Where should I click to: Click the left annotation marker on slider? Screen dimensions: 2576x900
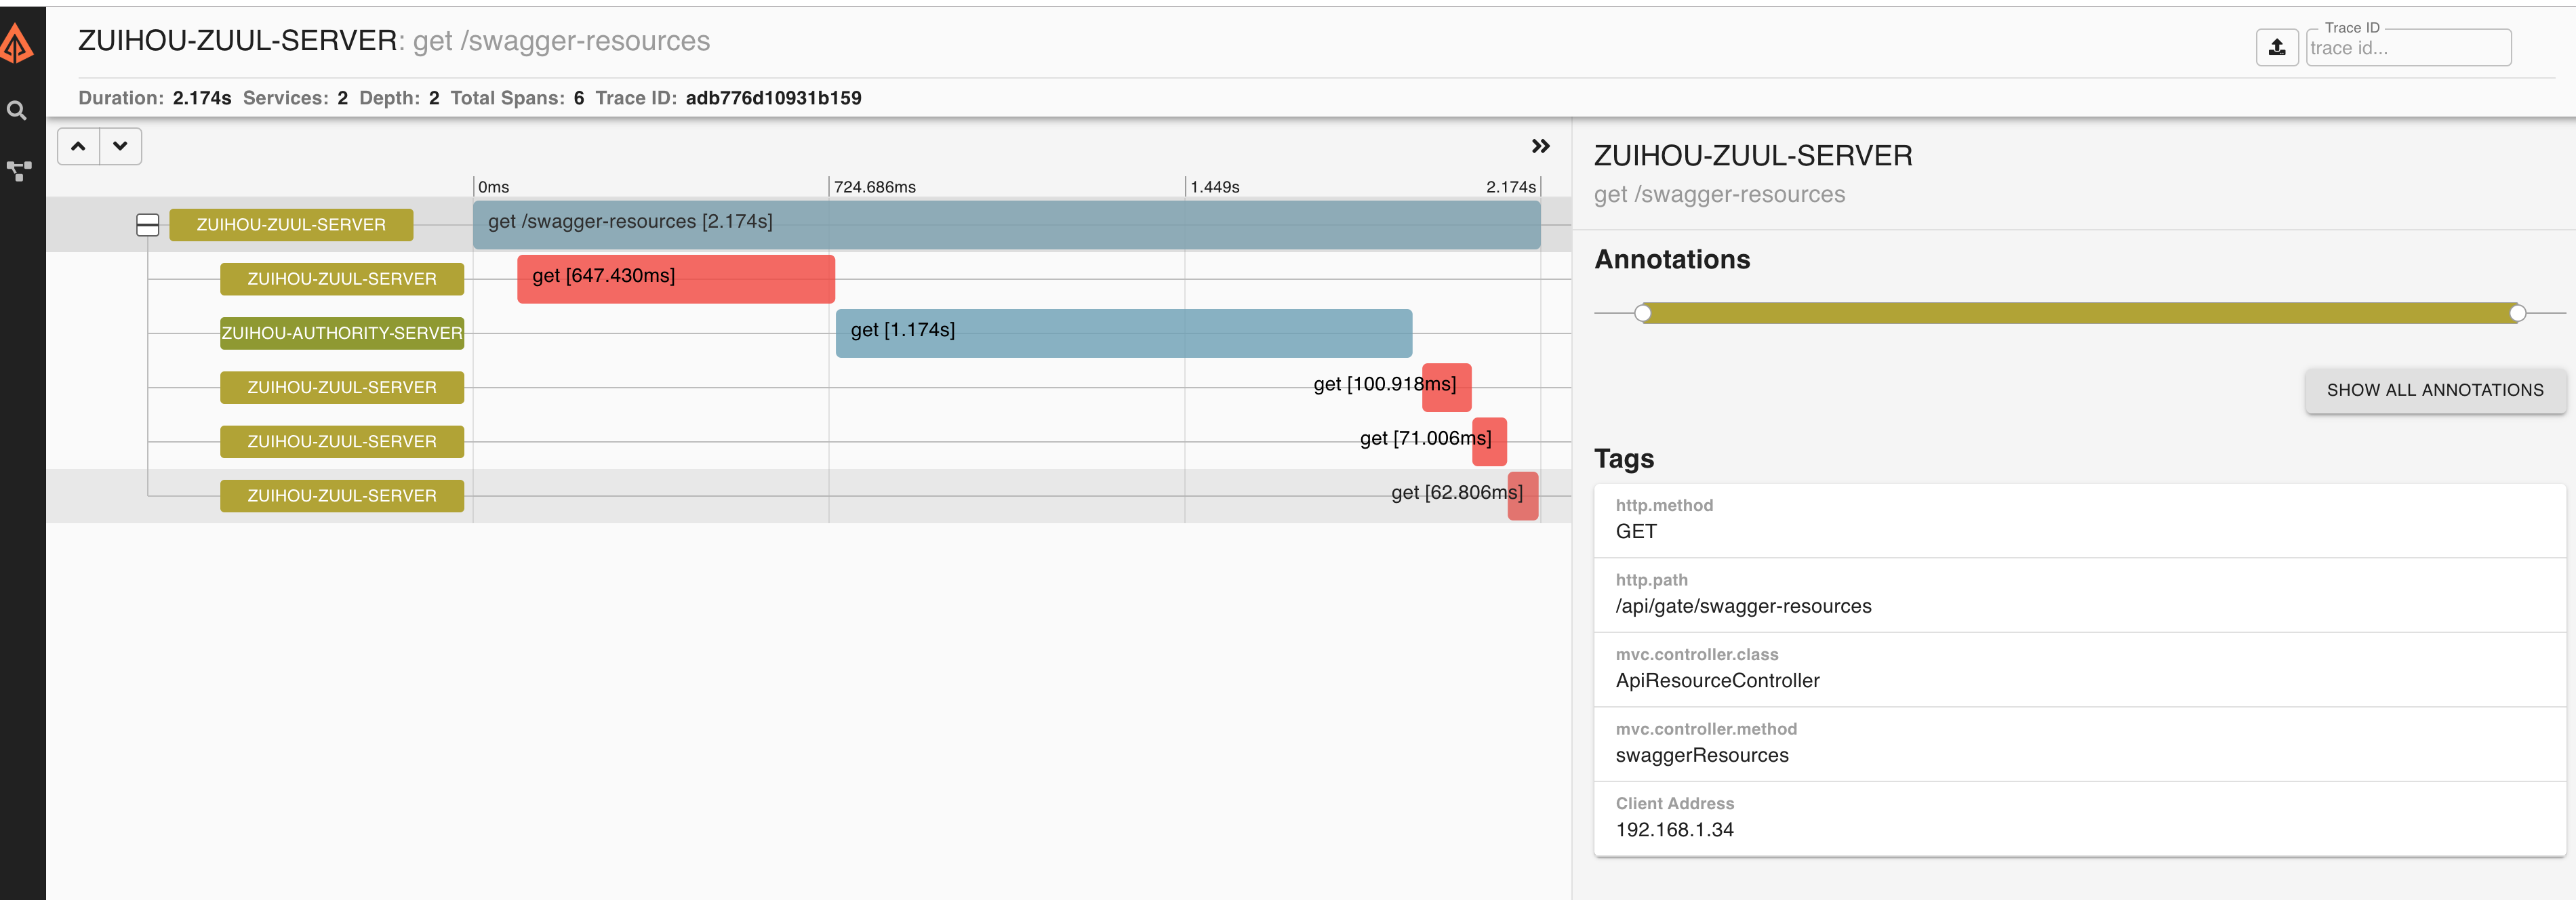pyautogui.click(x=1642, y=313)
